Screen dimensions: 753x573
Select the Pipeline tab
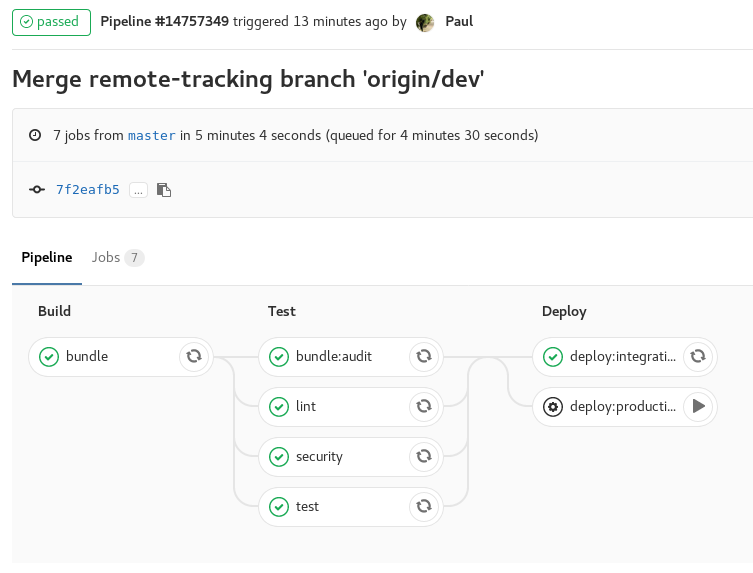pyautogui.click(x=47, y=258)
